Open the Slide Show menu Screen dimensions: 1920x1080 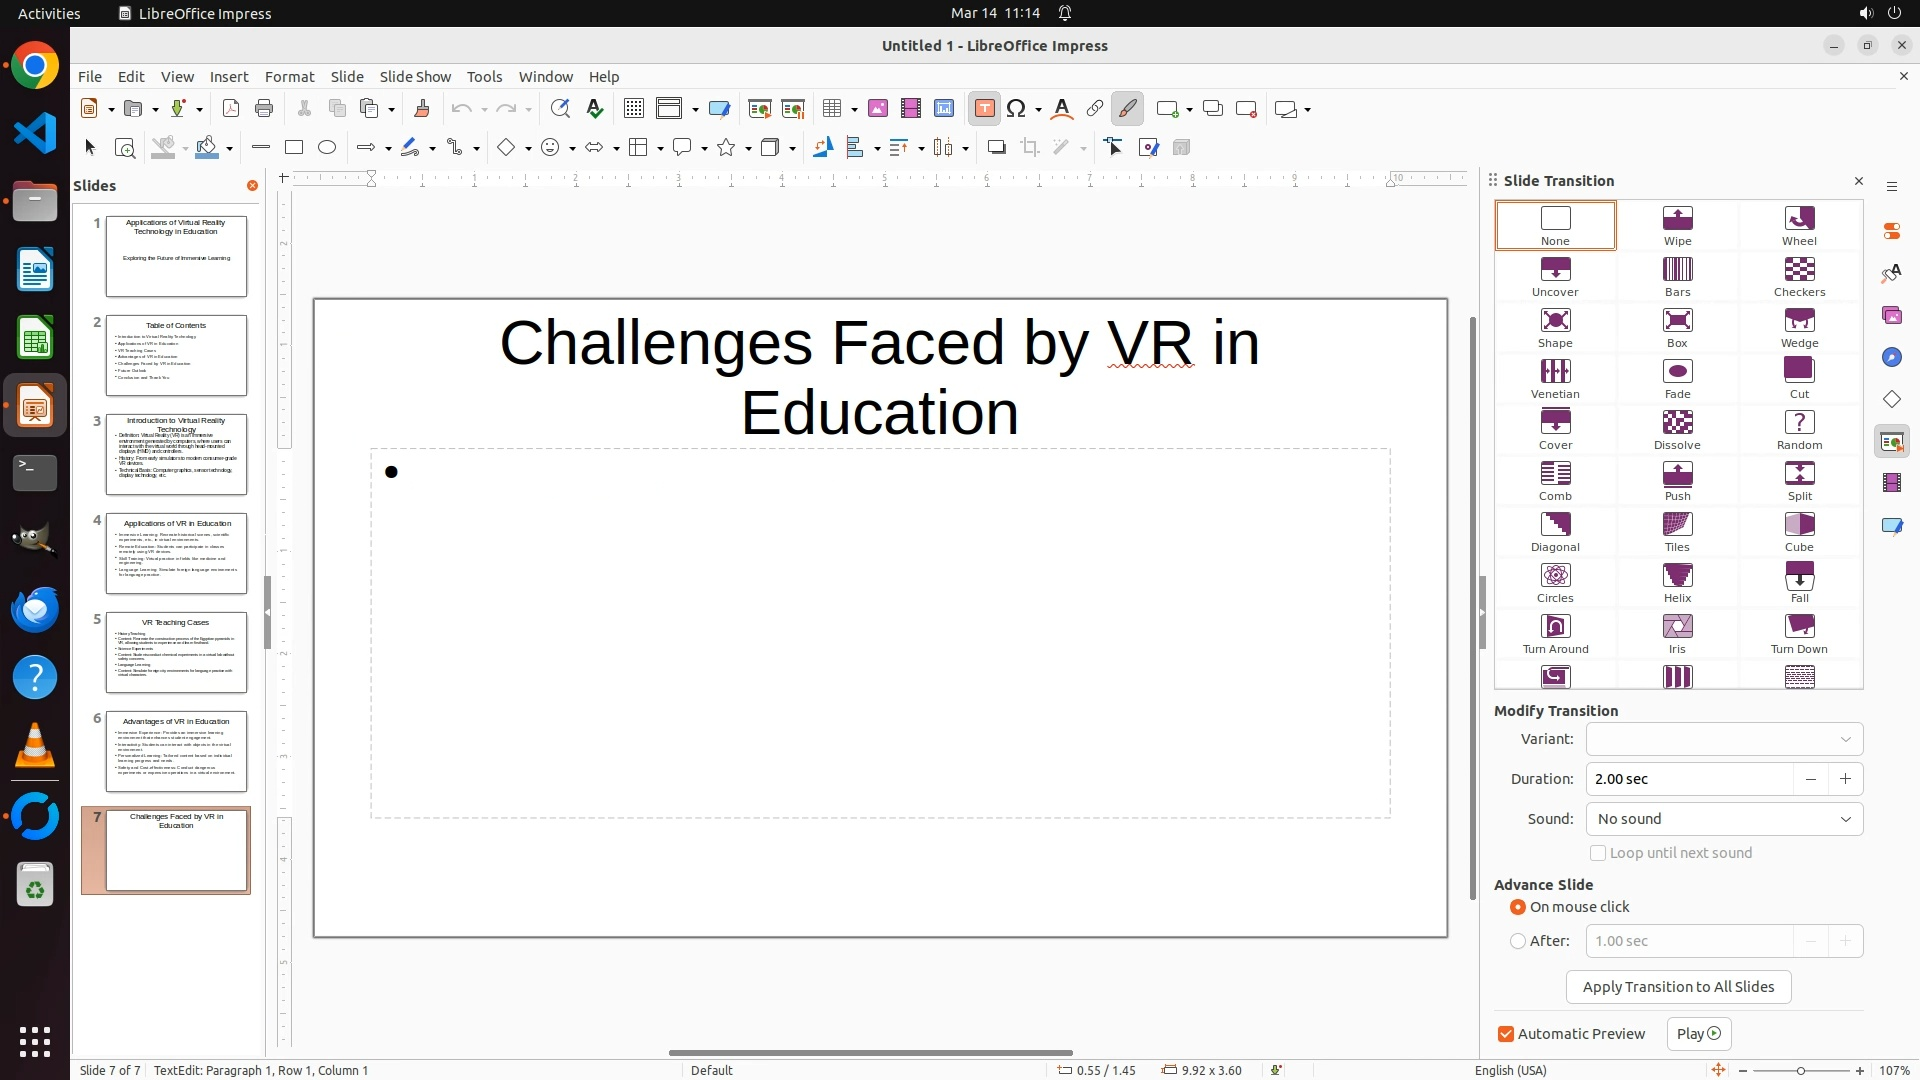pyautogui.click(x=415, y=77)
